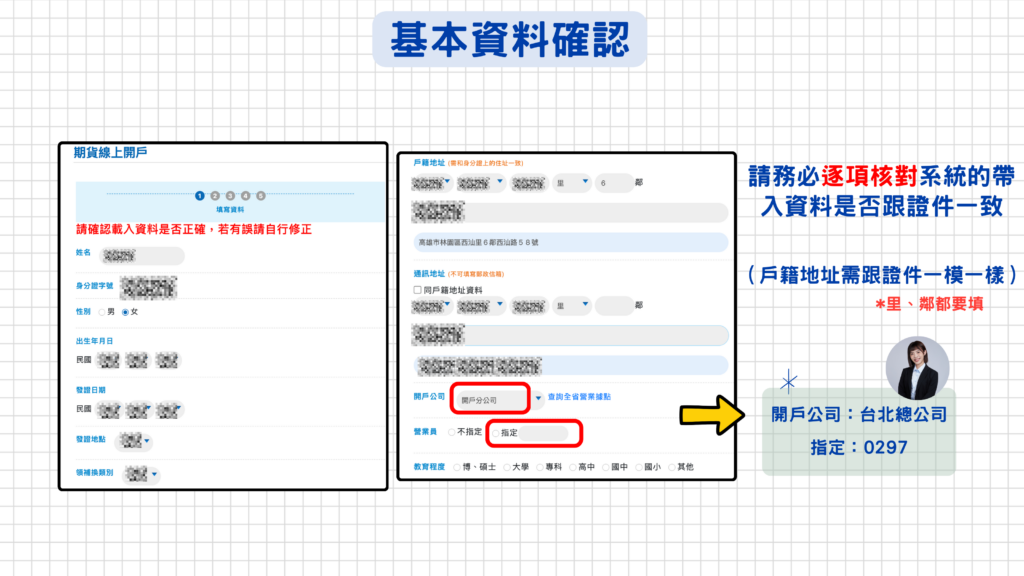Click the salesperson portrait photo

(917, 368)
